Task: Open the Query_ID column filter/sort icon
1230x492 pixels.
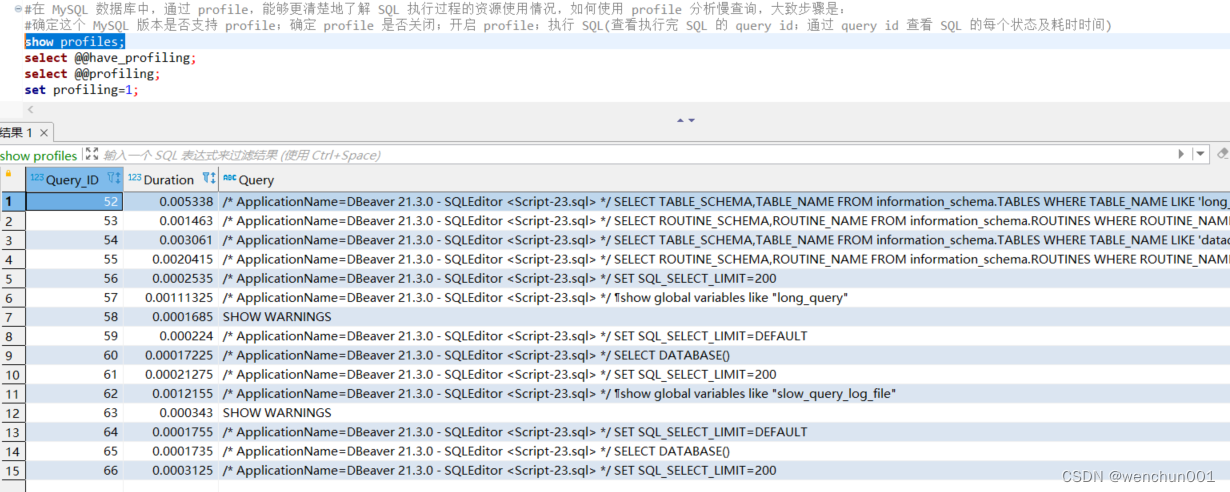Action: tap(113, 179)
